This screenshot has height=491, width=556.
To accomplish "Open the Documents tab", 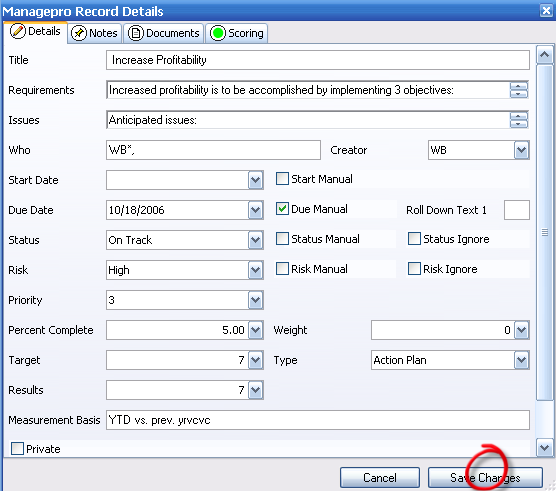I will 163,33.
